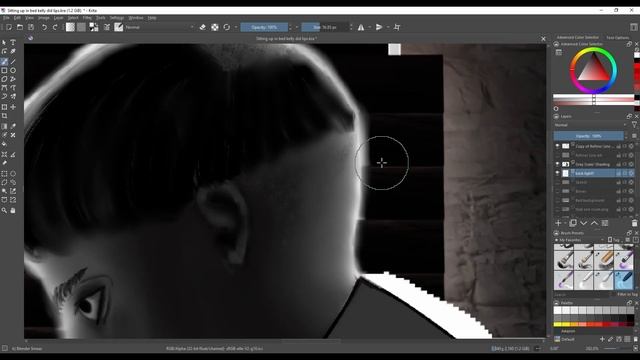Select the Zoom tool

[x=4, y=210]
